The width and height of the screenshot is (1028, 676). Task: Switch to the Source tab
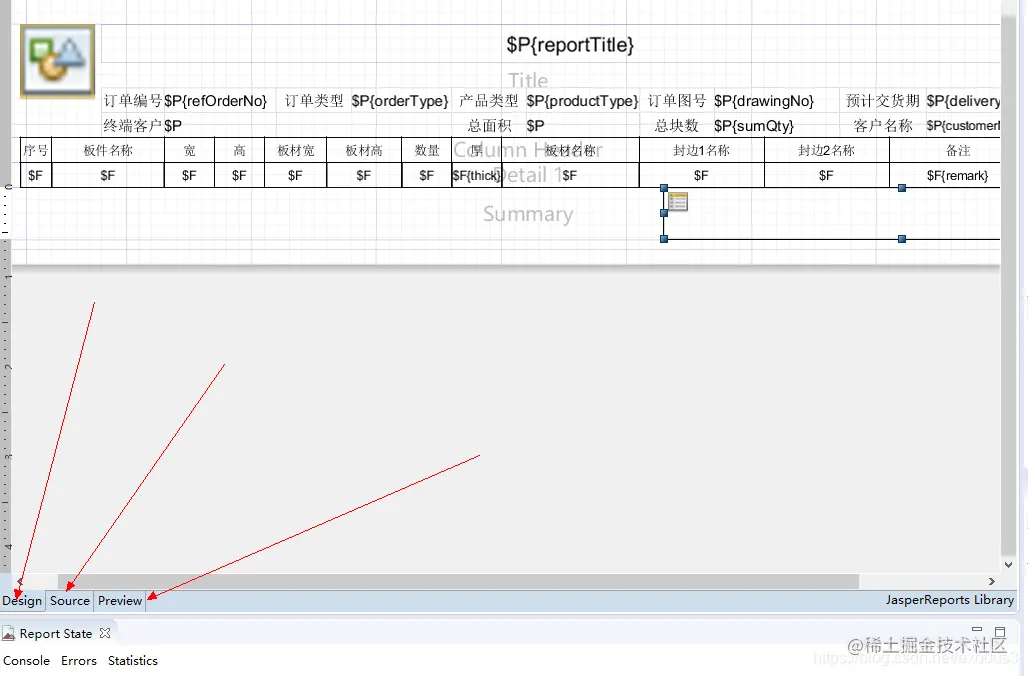69,601
